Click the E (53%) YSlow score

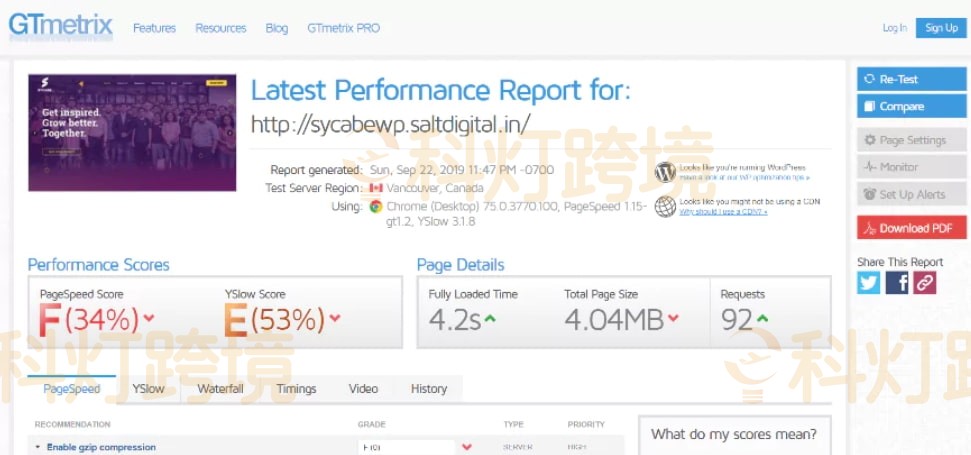(274, 319)
